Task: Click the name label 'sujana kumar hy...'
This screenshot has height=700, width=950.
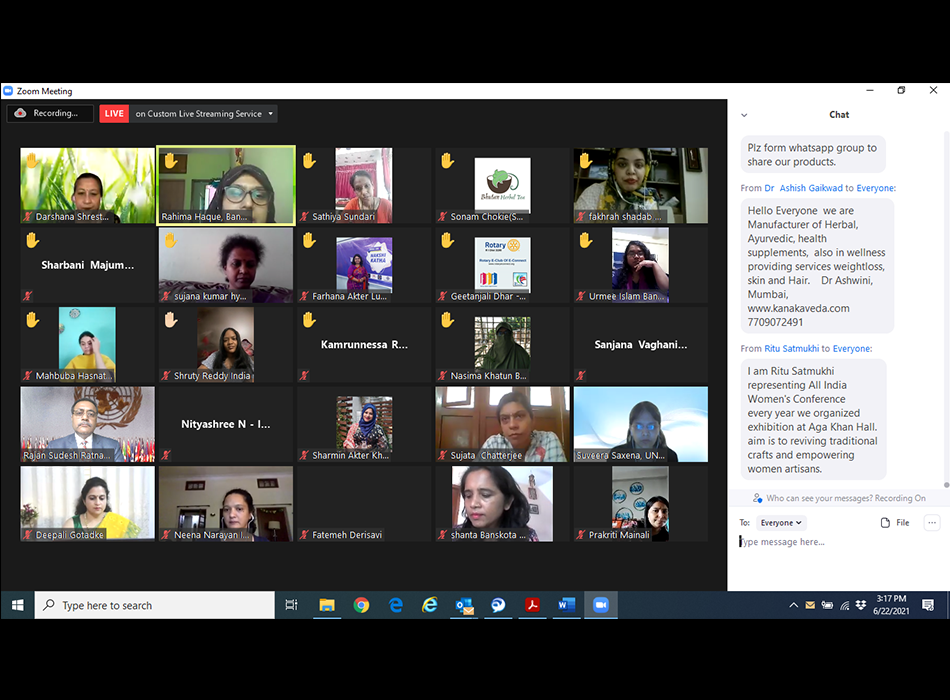Action: tap(210, 296)
